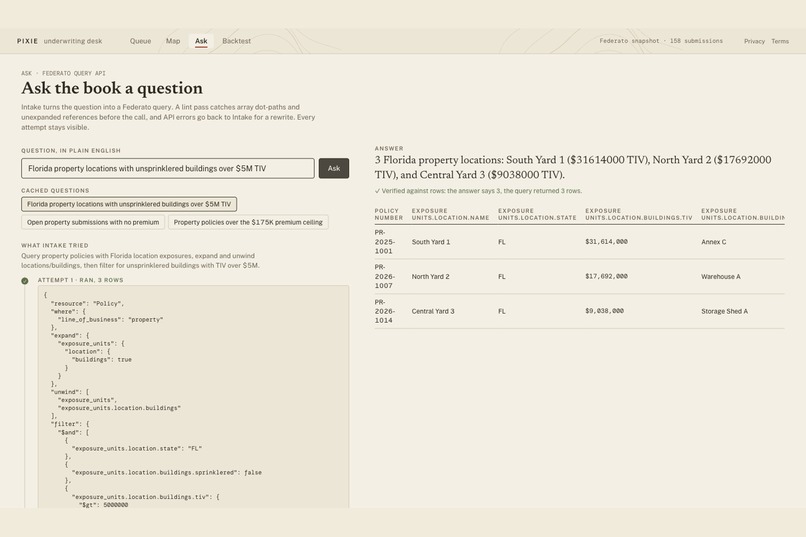Viewport: 806px width, 537px height.
Task: Click the FL state cell in North Yard 2 row
Action: point(502,276)
